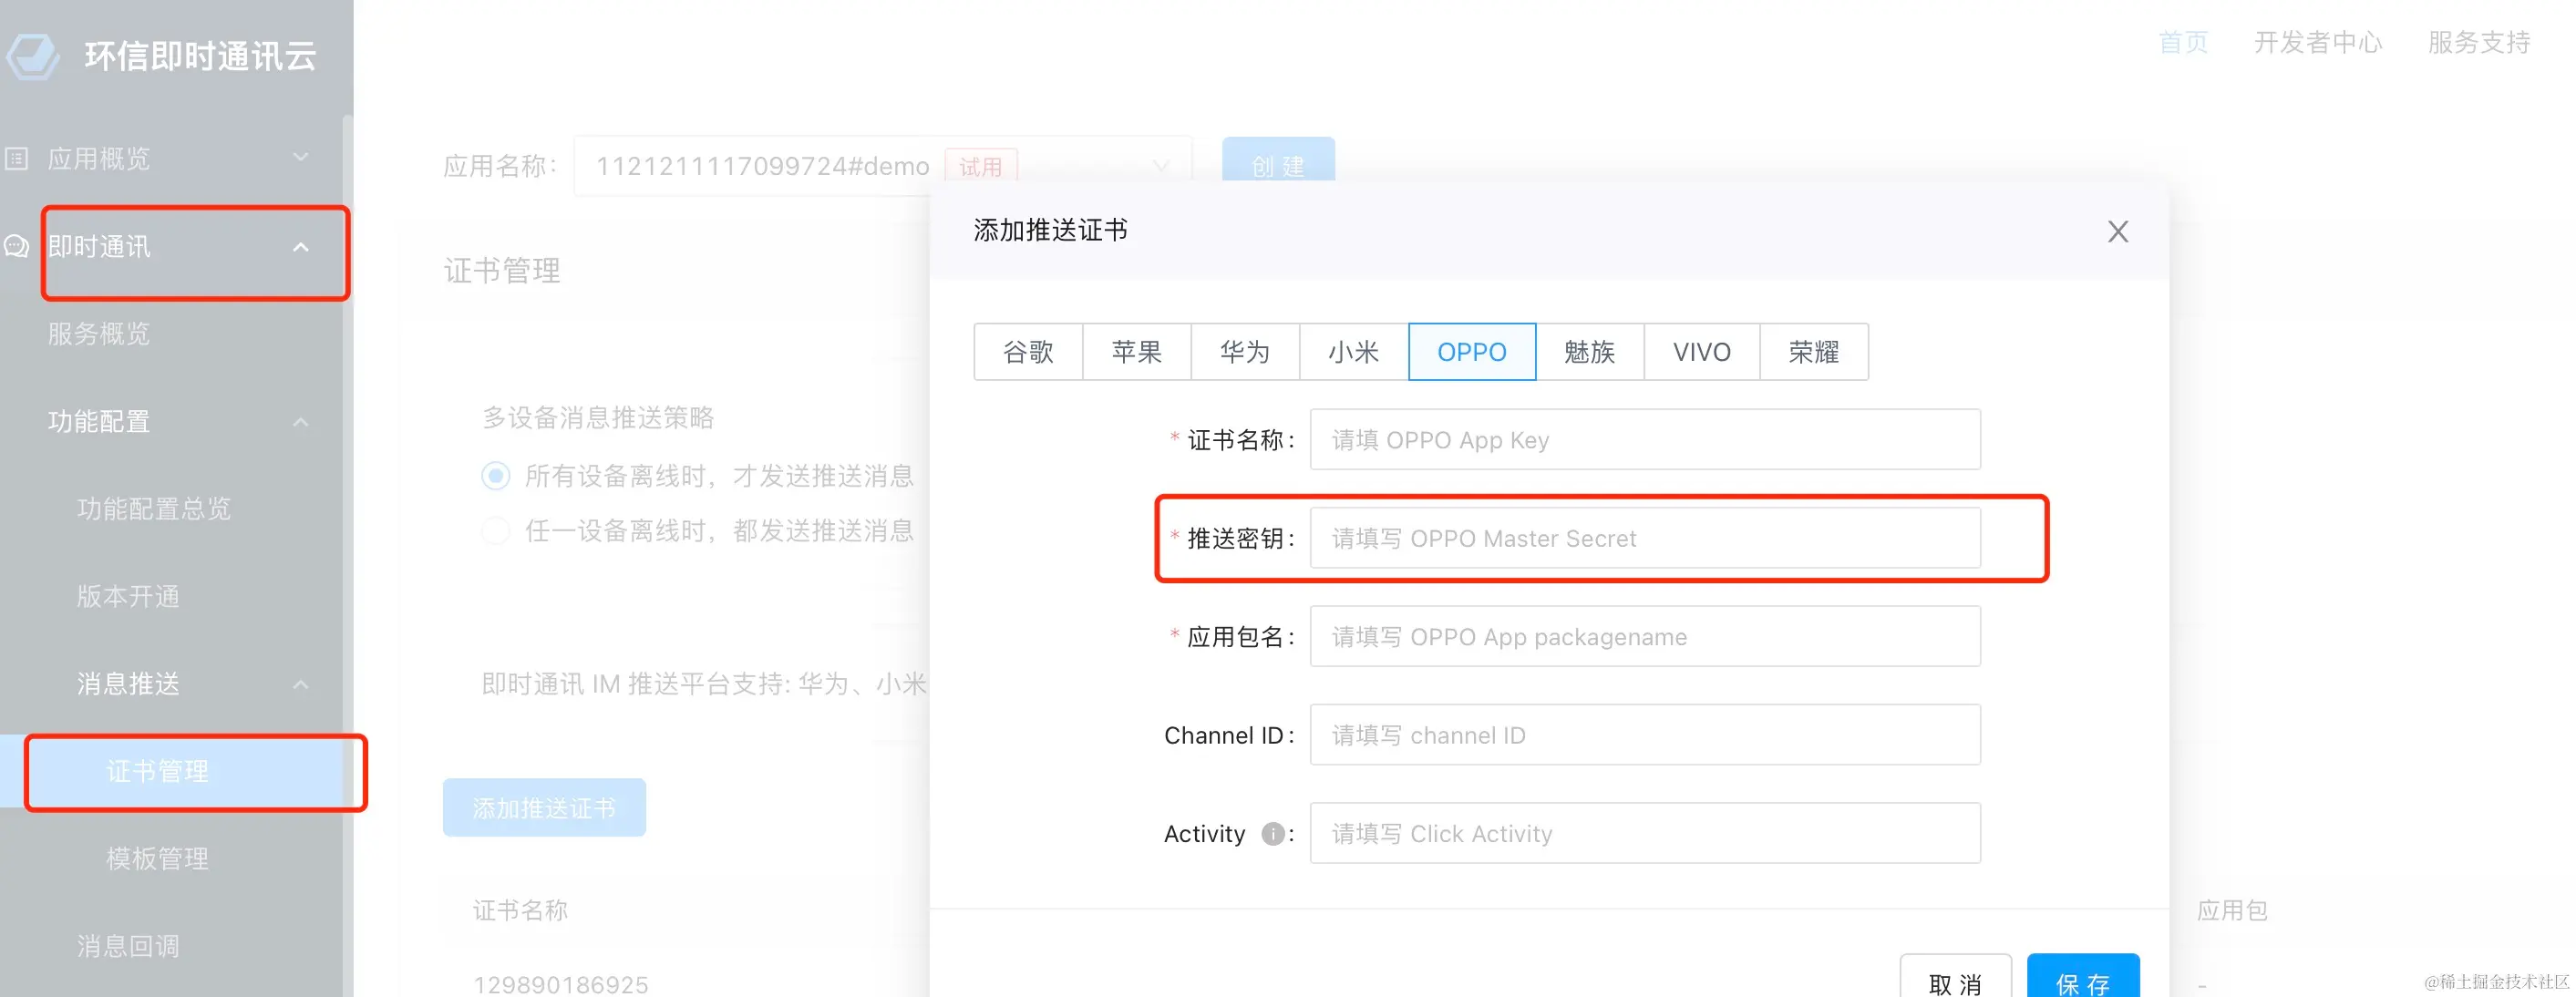
Task: Collapse the 即时通讯 sidebar section
Action: (x=300, y=247)
